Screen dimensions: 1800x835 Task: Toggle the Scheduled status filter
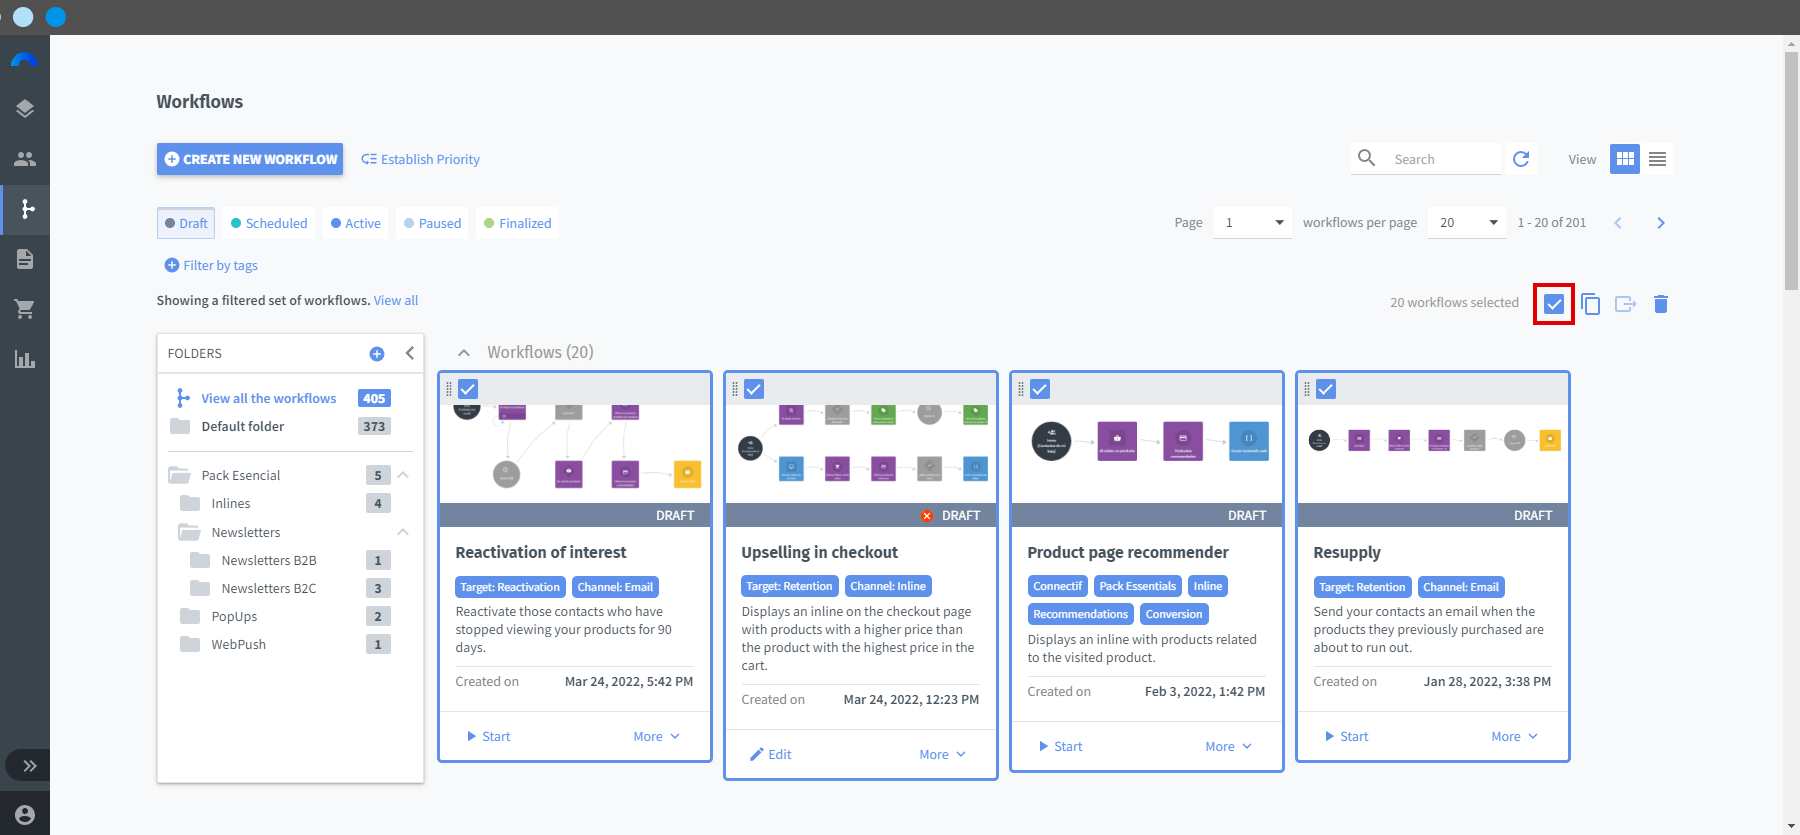(269, 223)
